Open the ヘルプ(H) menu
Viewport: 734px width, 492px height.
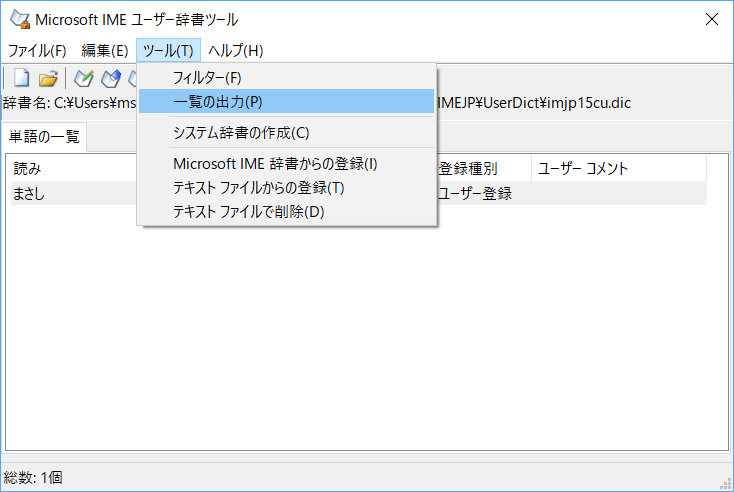(x=235, y=50)
